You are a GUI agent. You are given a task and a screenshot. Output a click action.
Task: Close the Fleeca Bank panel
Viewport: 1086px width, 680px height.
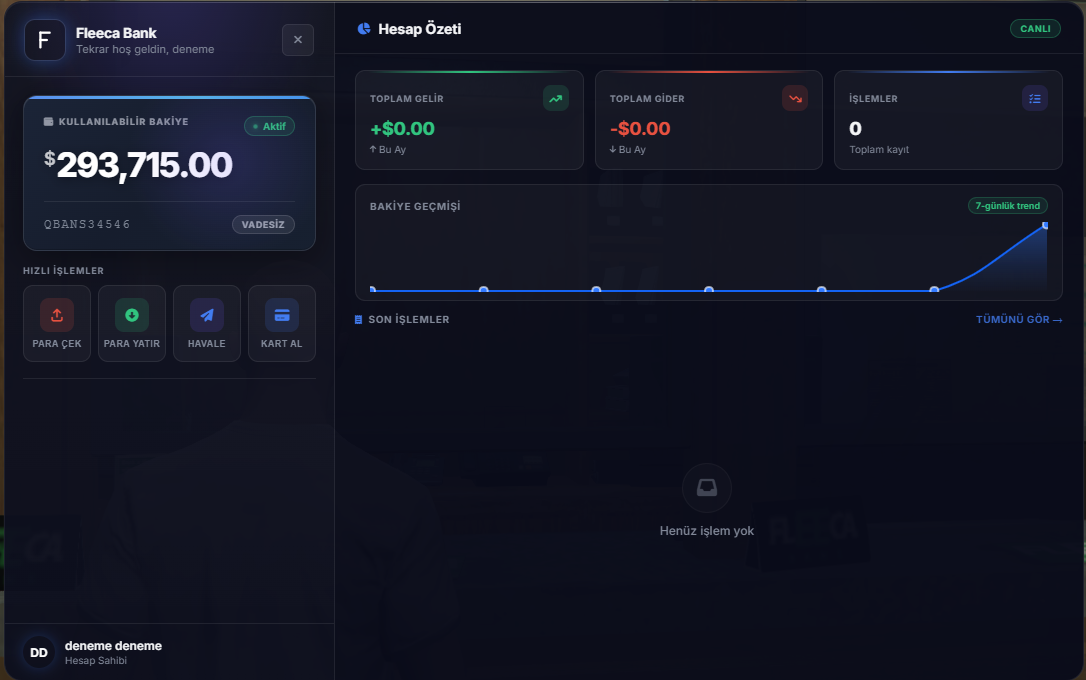[298, 39]
